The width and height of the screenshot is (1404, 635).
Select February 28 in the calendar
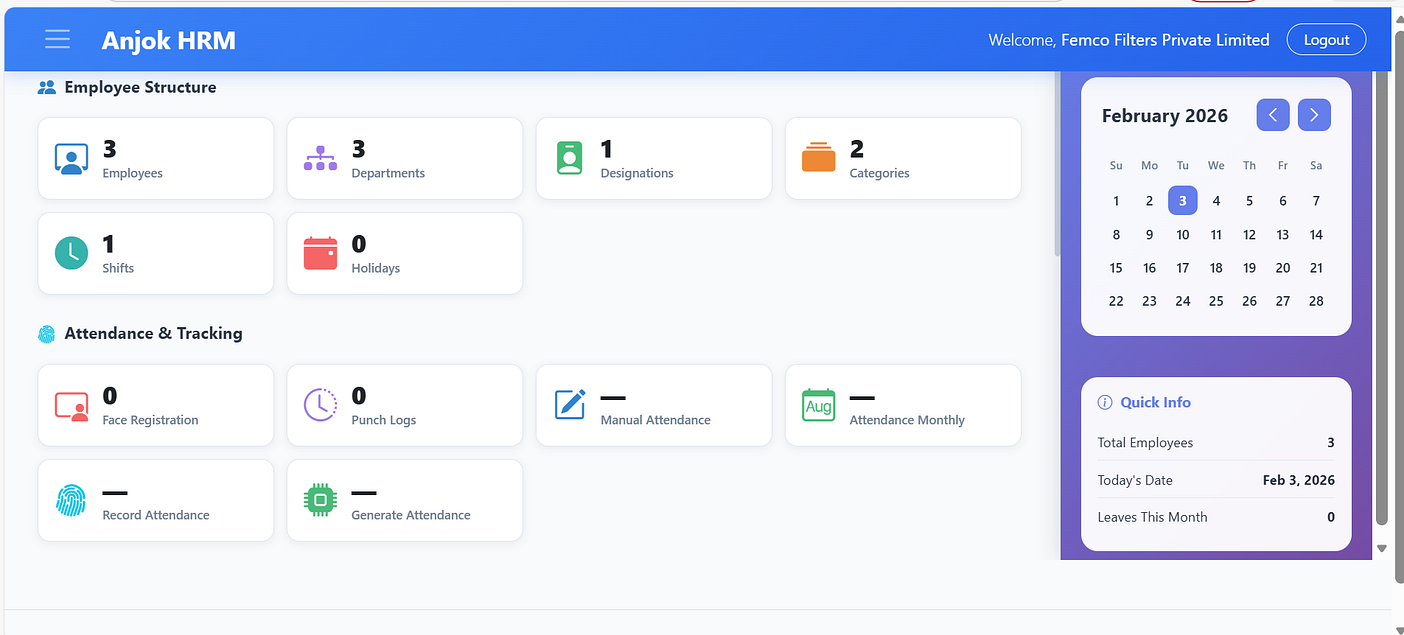click(1316, 301)
